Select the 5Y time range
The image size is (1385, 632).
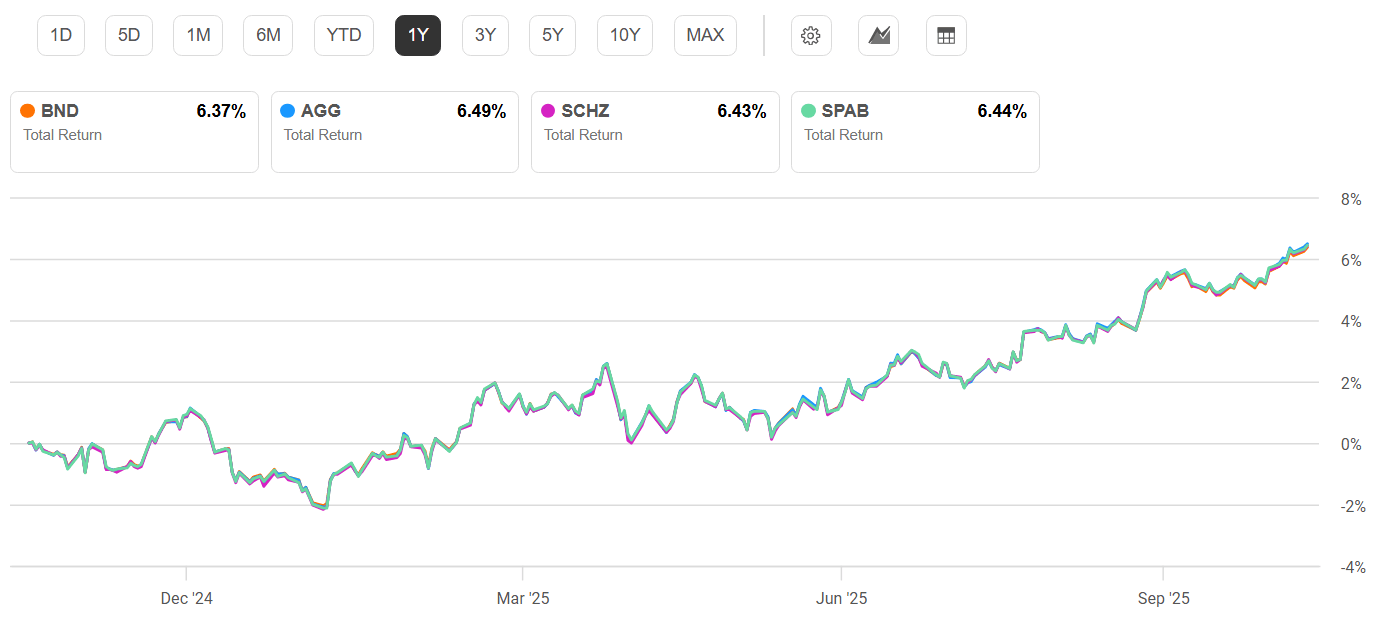click(x=553, y=36)
